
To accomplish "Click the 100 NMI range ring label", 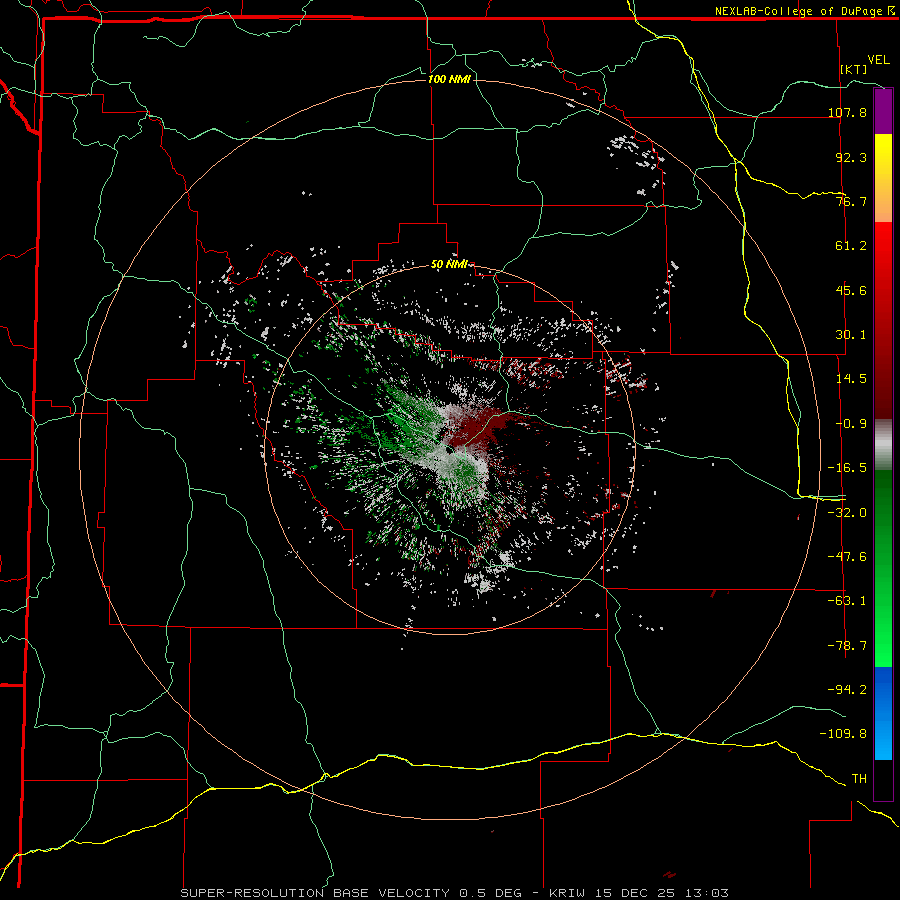I will coord(449,79).
